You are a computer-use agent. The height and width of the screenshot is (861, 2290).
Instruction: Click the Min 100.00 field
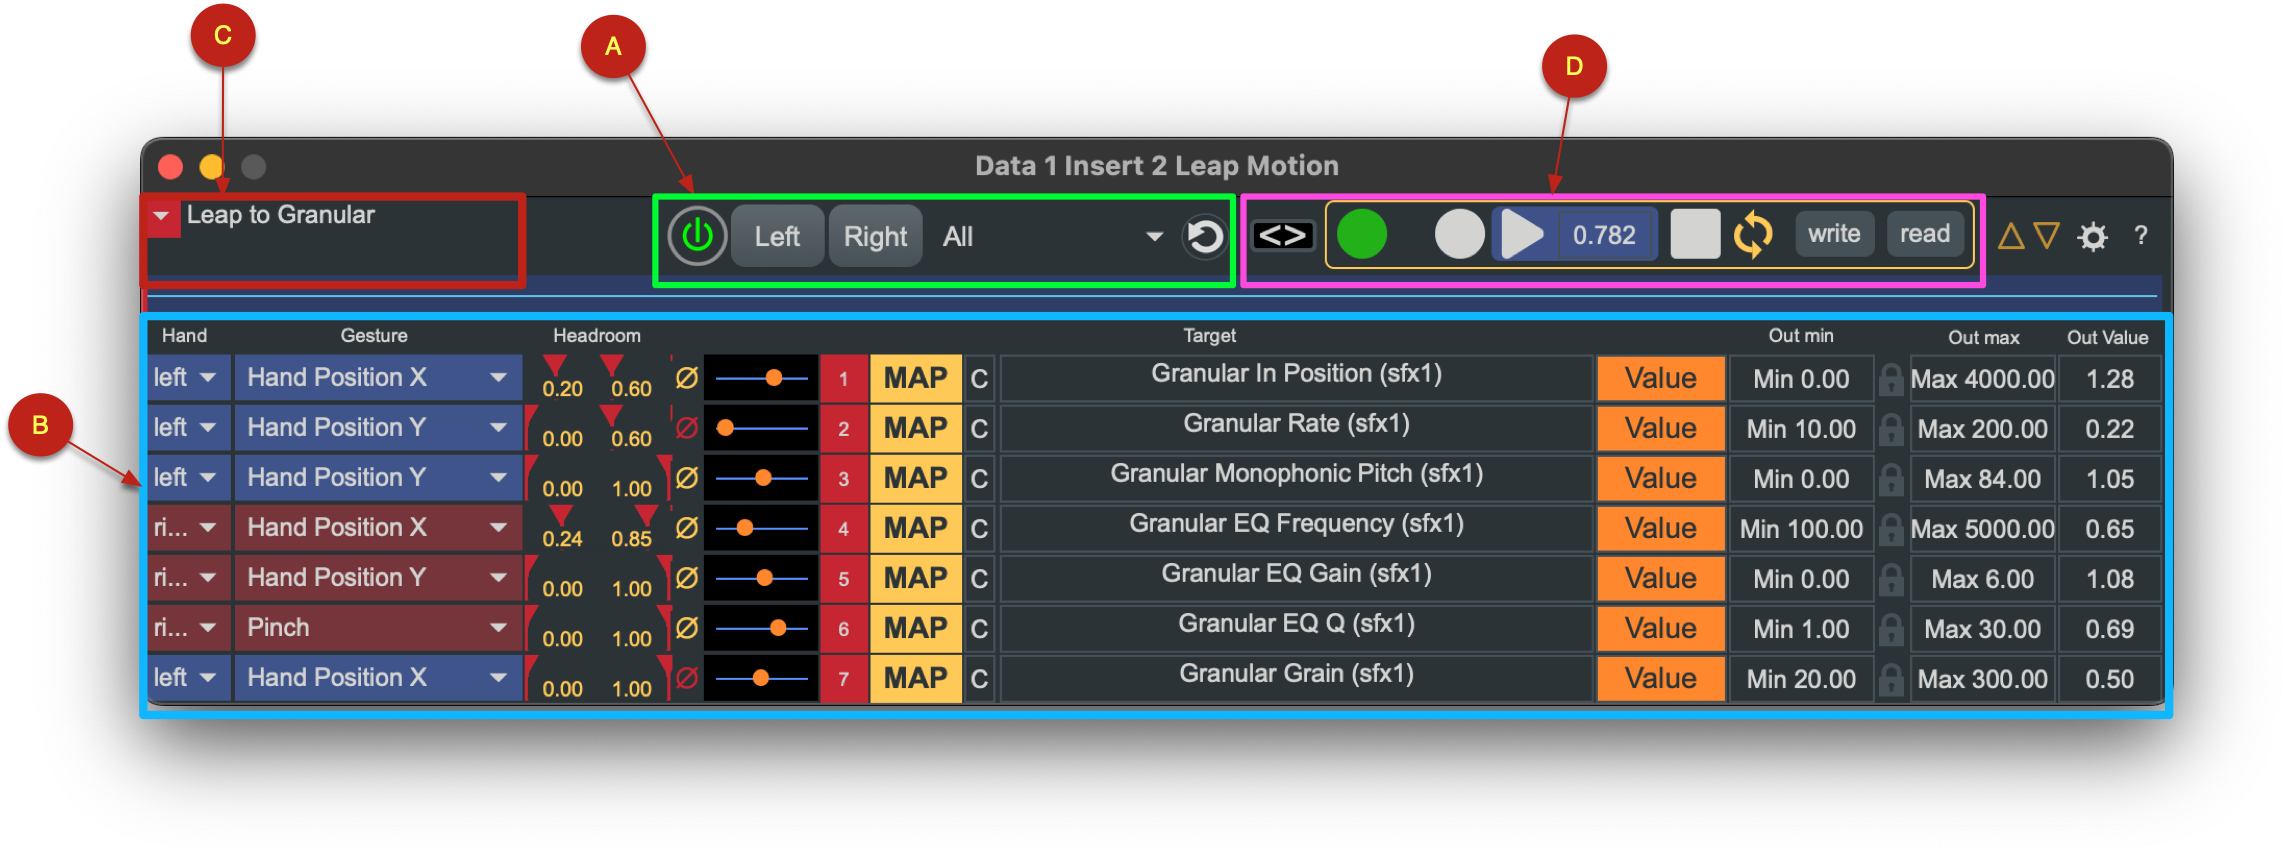pyautogui.click(x=1801, y=529)
